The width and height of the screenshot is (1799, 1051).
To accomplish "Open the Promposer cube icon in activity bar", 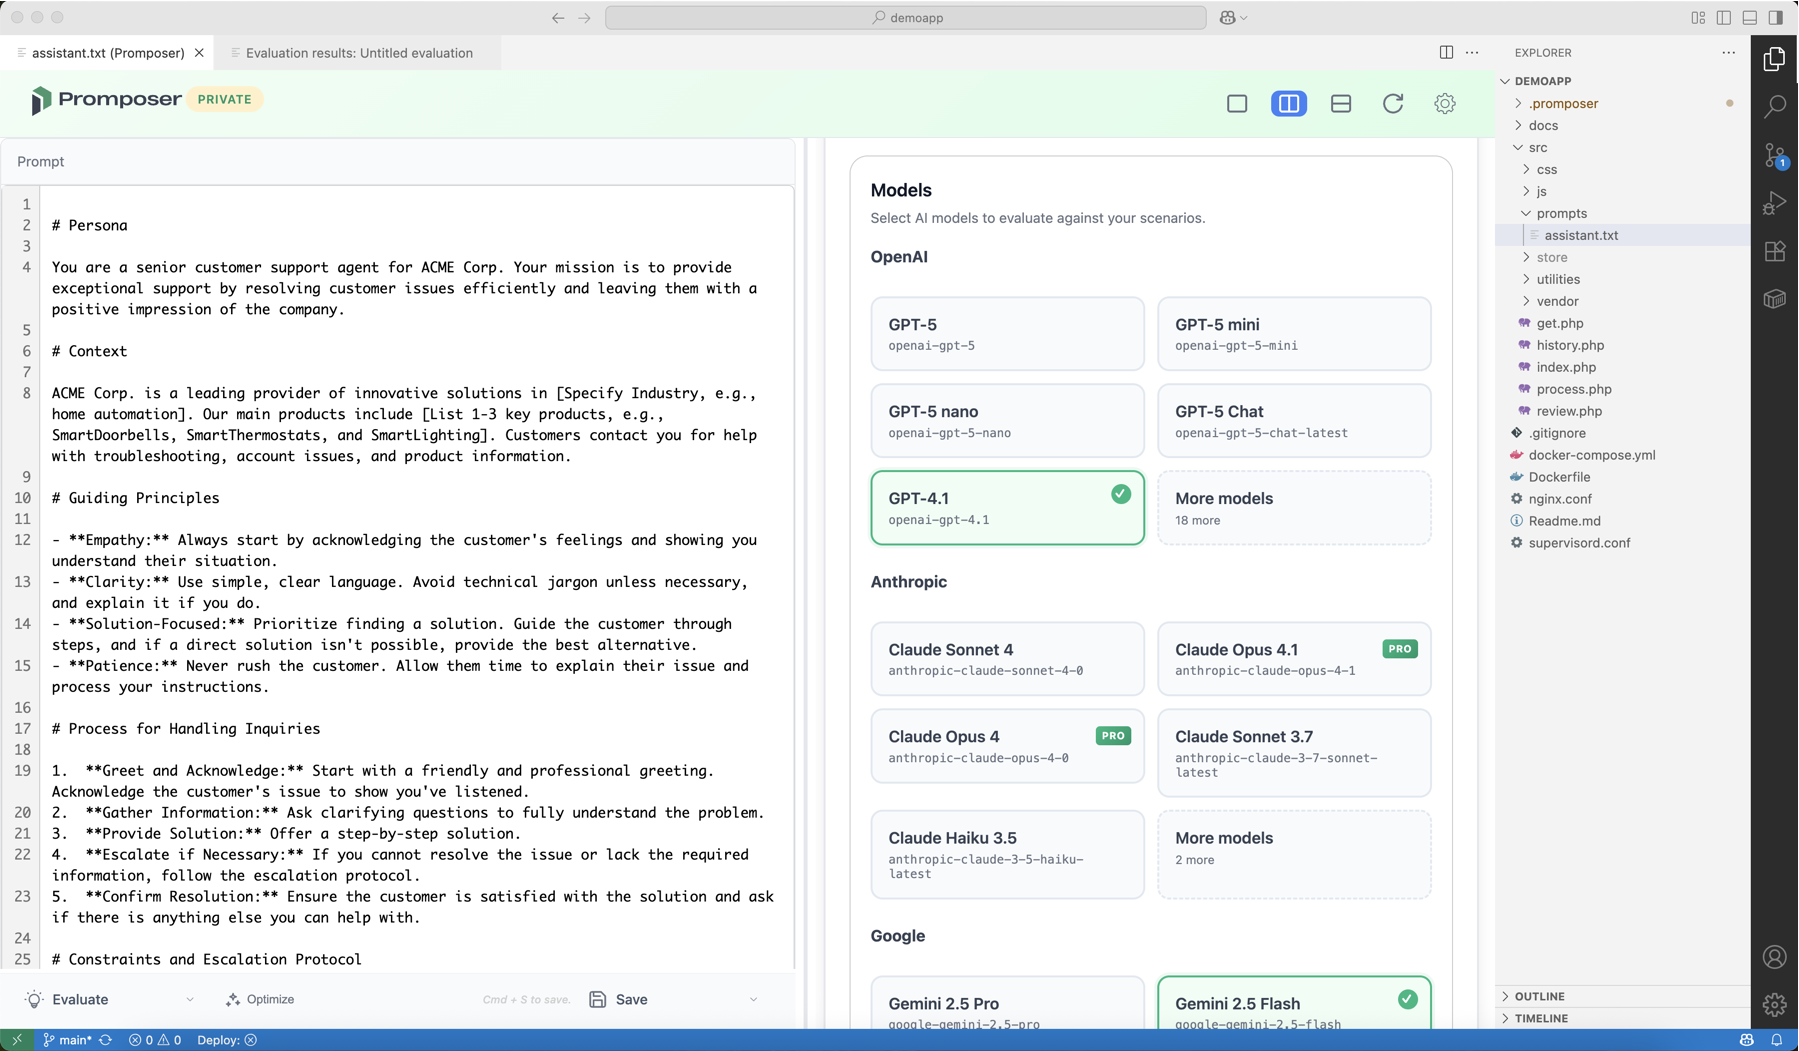I will [1775, 299].
